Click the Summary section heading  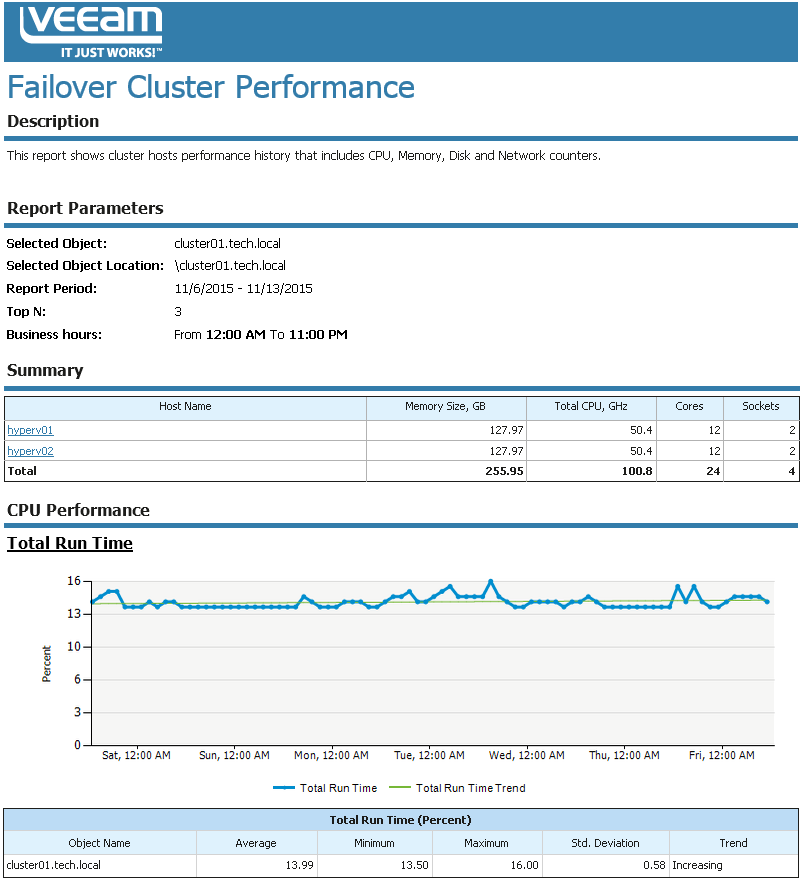(x=45, y=370)
